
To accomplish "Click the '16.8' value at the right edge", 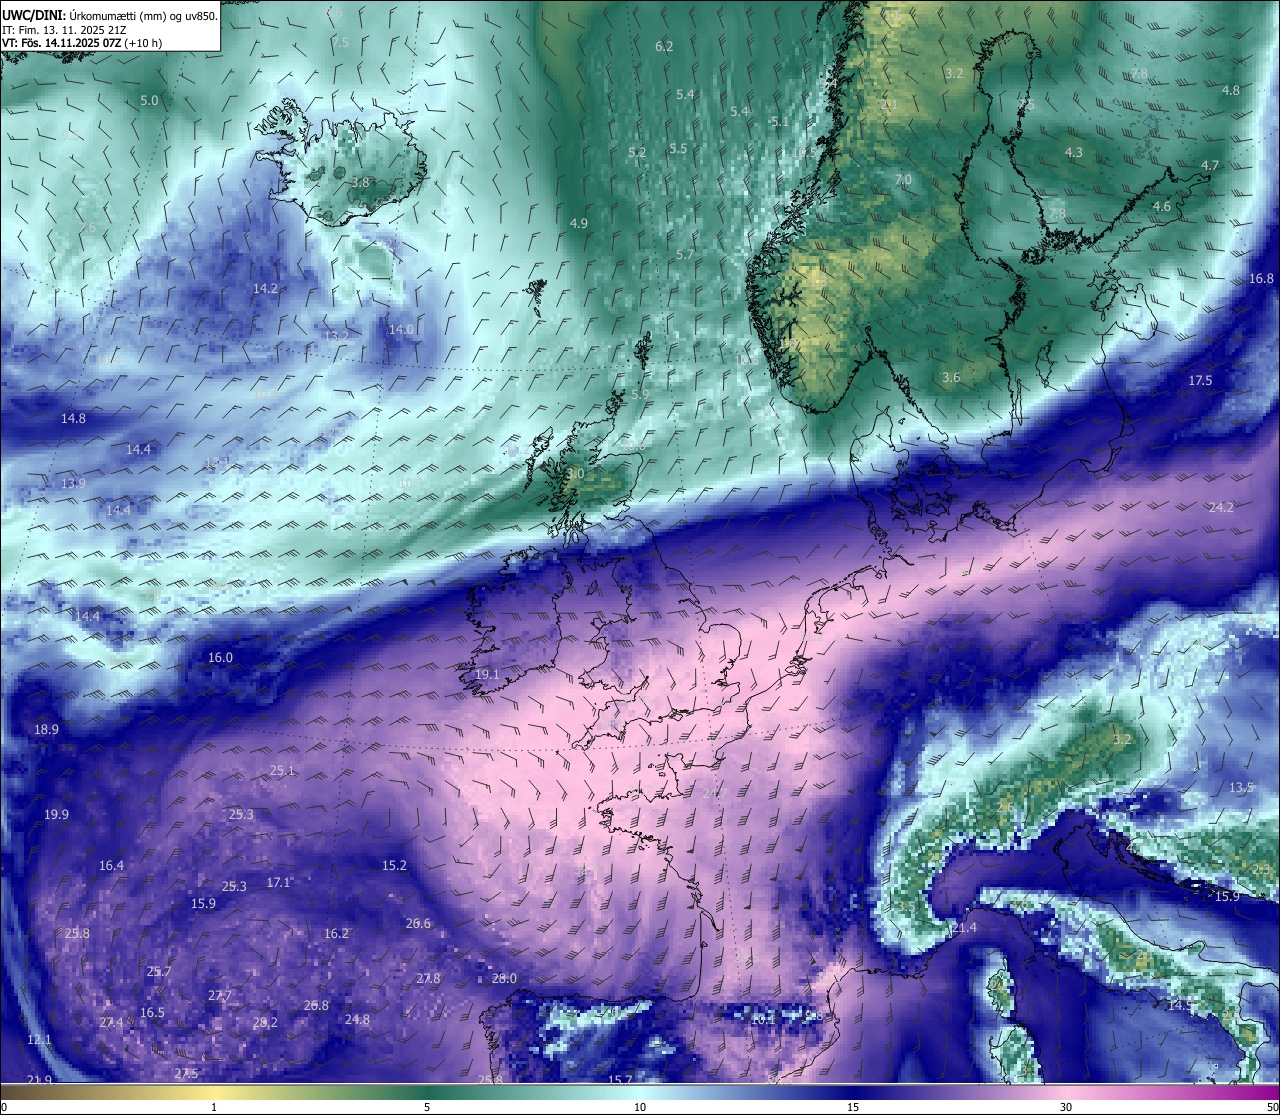I will tap(1261, 279).
